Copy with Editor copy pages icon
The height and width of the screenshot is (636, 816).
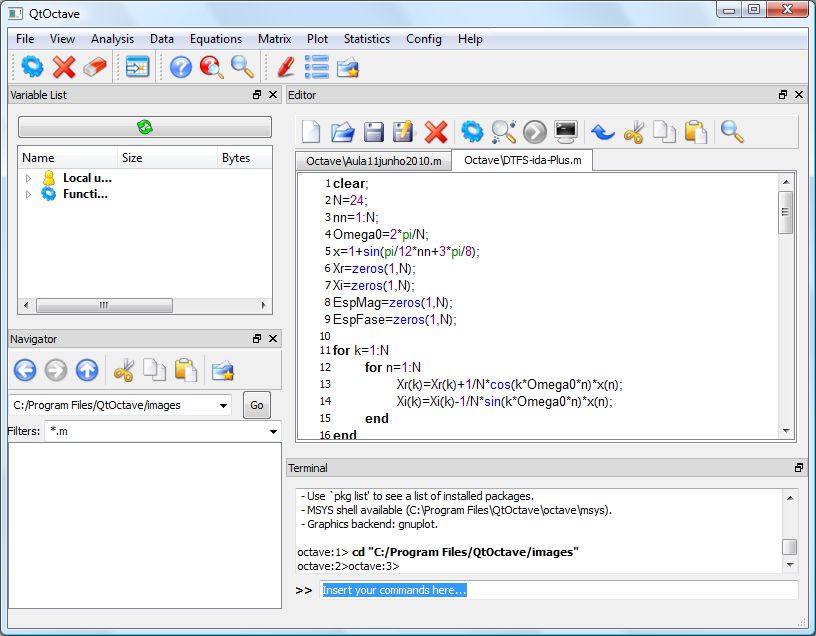665,132
